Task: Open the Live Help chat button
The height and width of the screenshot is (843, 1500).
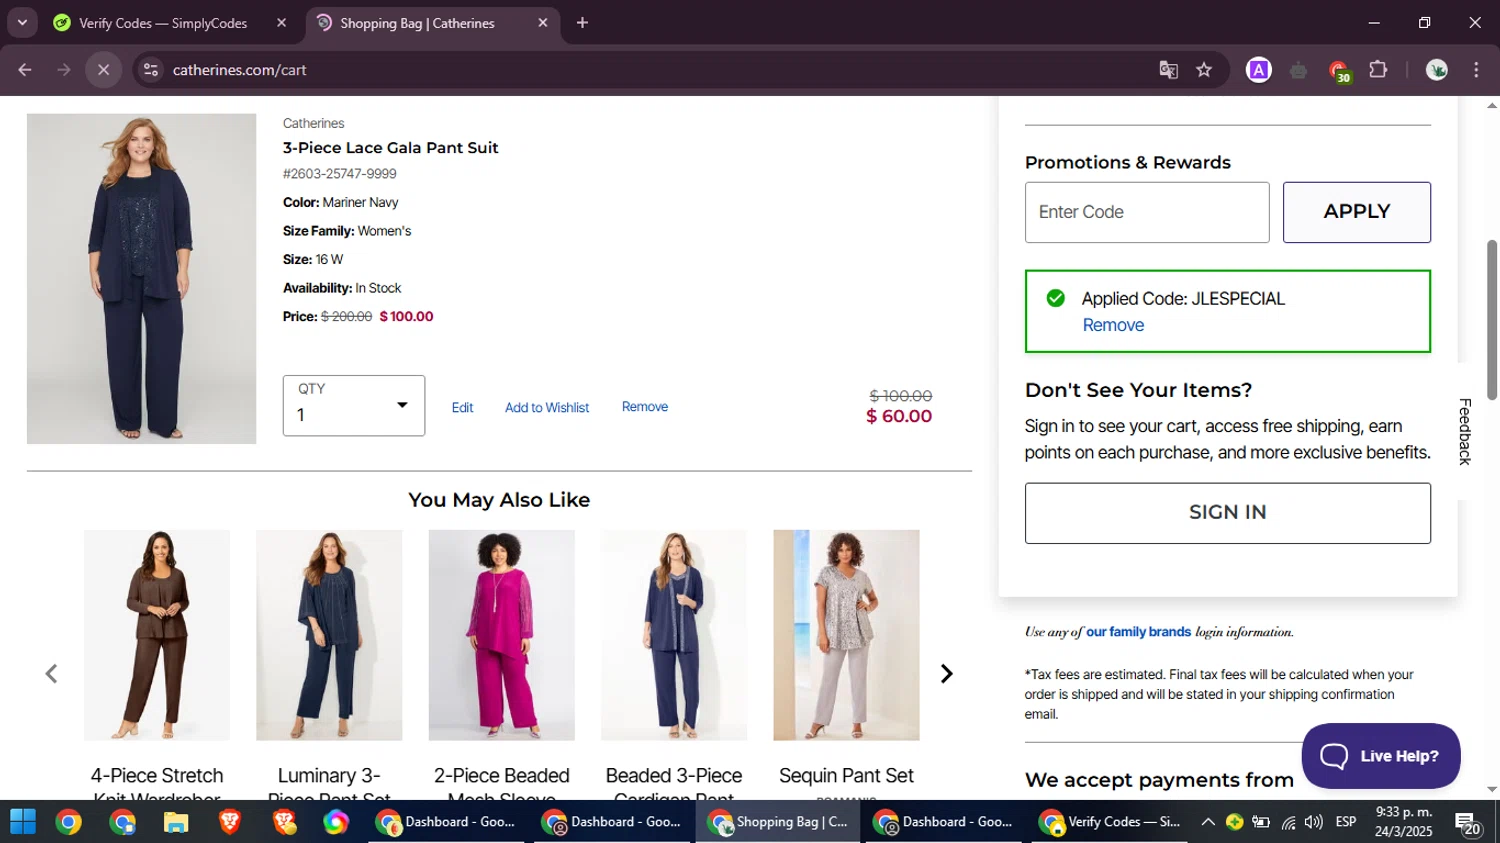Action: pos(1381,756)
